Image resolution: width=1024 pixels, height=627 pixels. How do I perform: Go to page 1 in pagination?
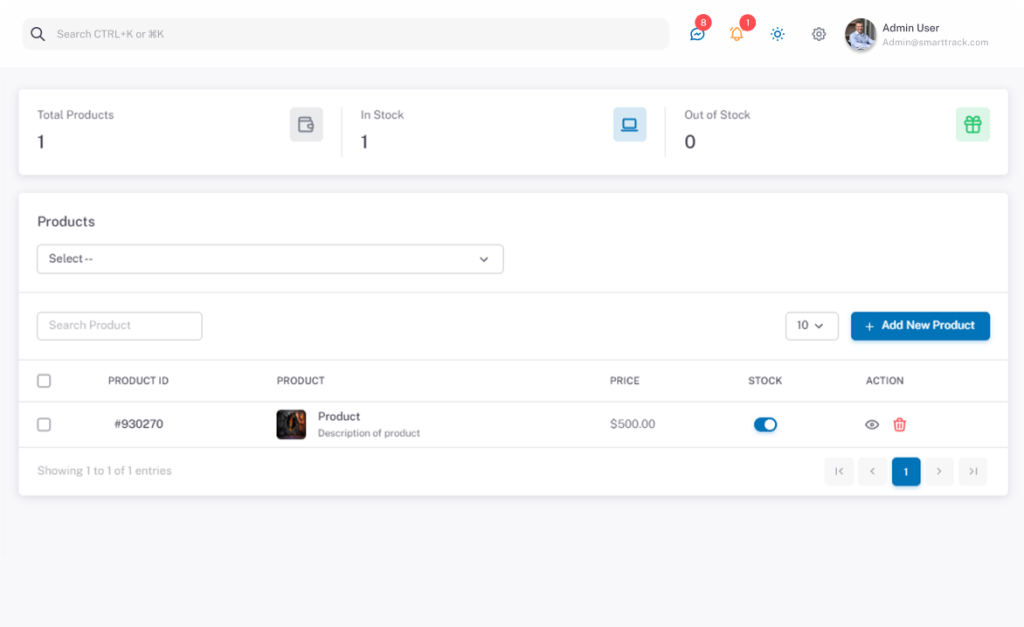905,472
